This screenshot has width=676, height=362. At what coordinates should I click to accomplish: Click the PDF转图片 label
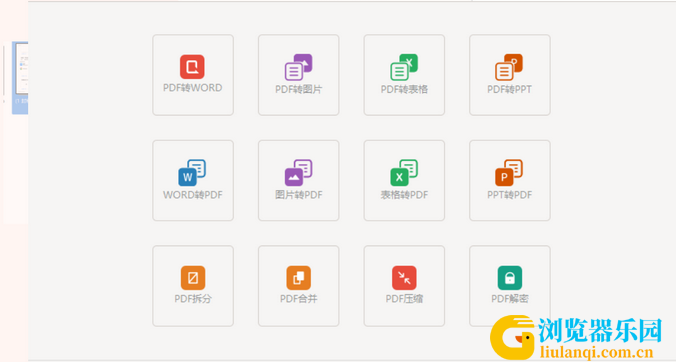(298, 90)
